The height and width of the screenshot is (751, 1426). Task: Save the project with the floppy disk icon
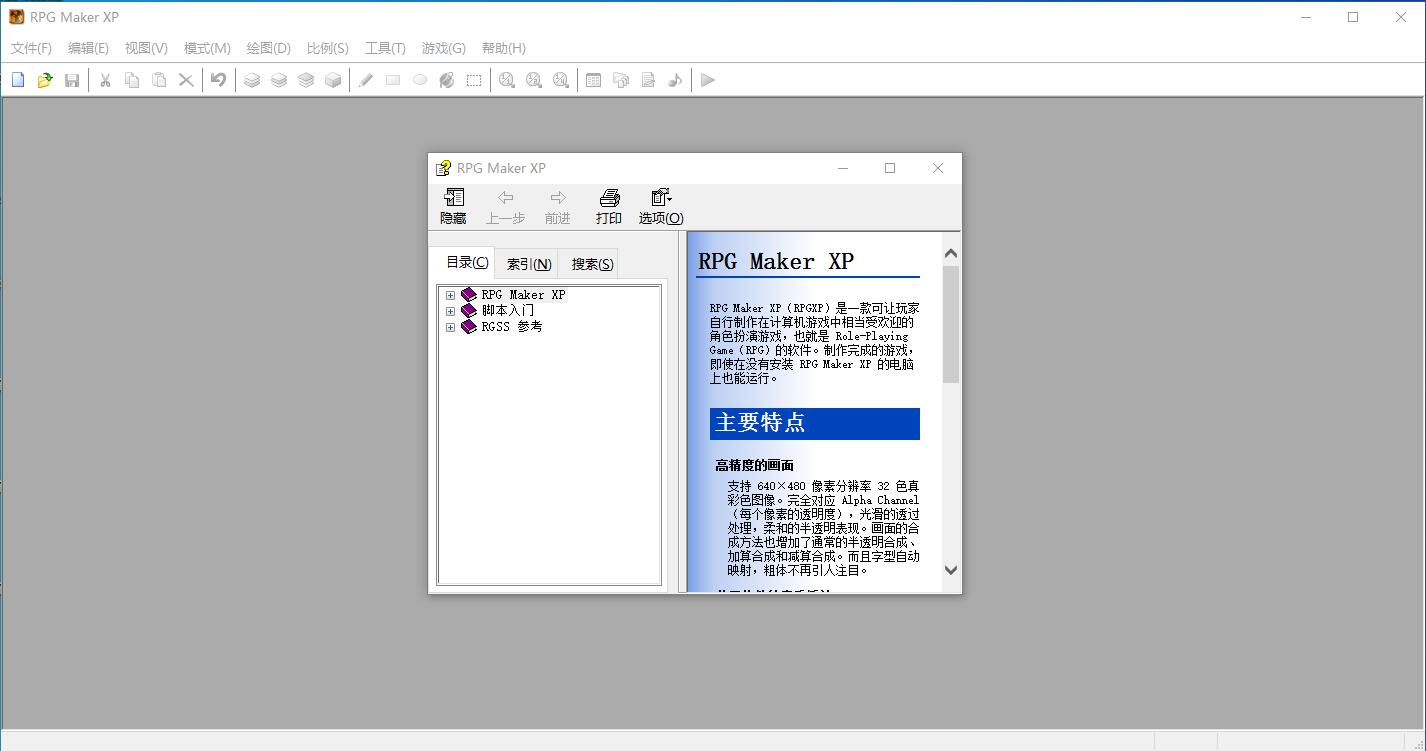(72, 80)
